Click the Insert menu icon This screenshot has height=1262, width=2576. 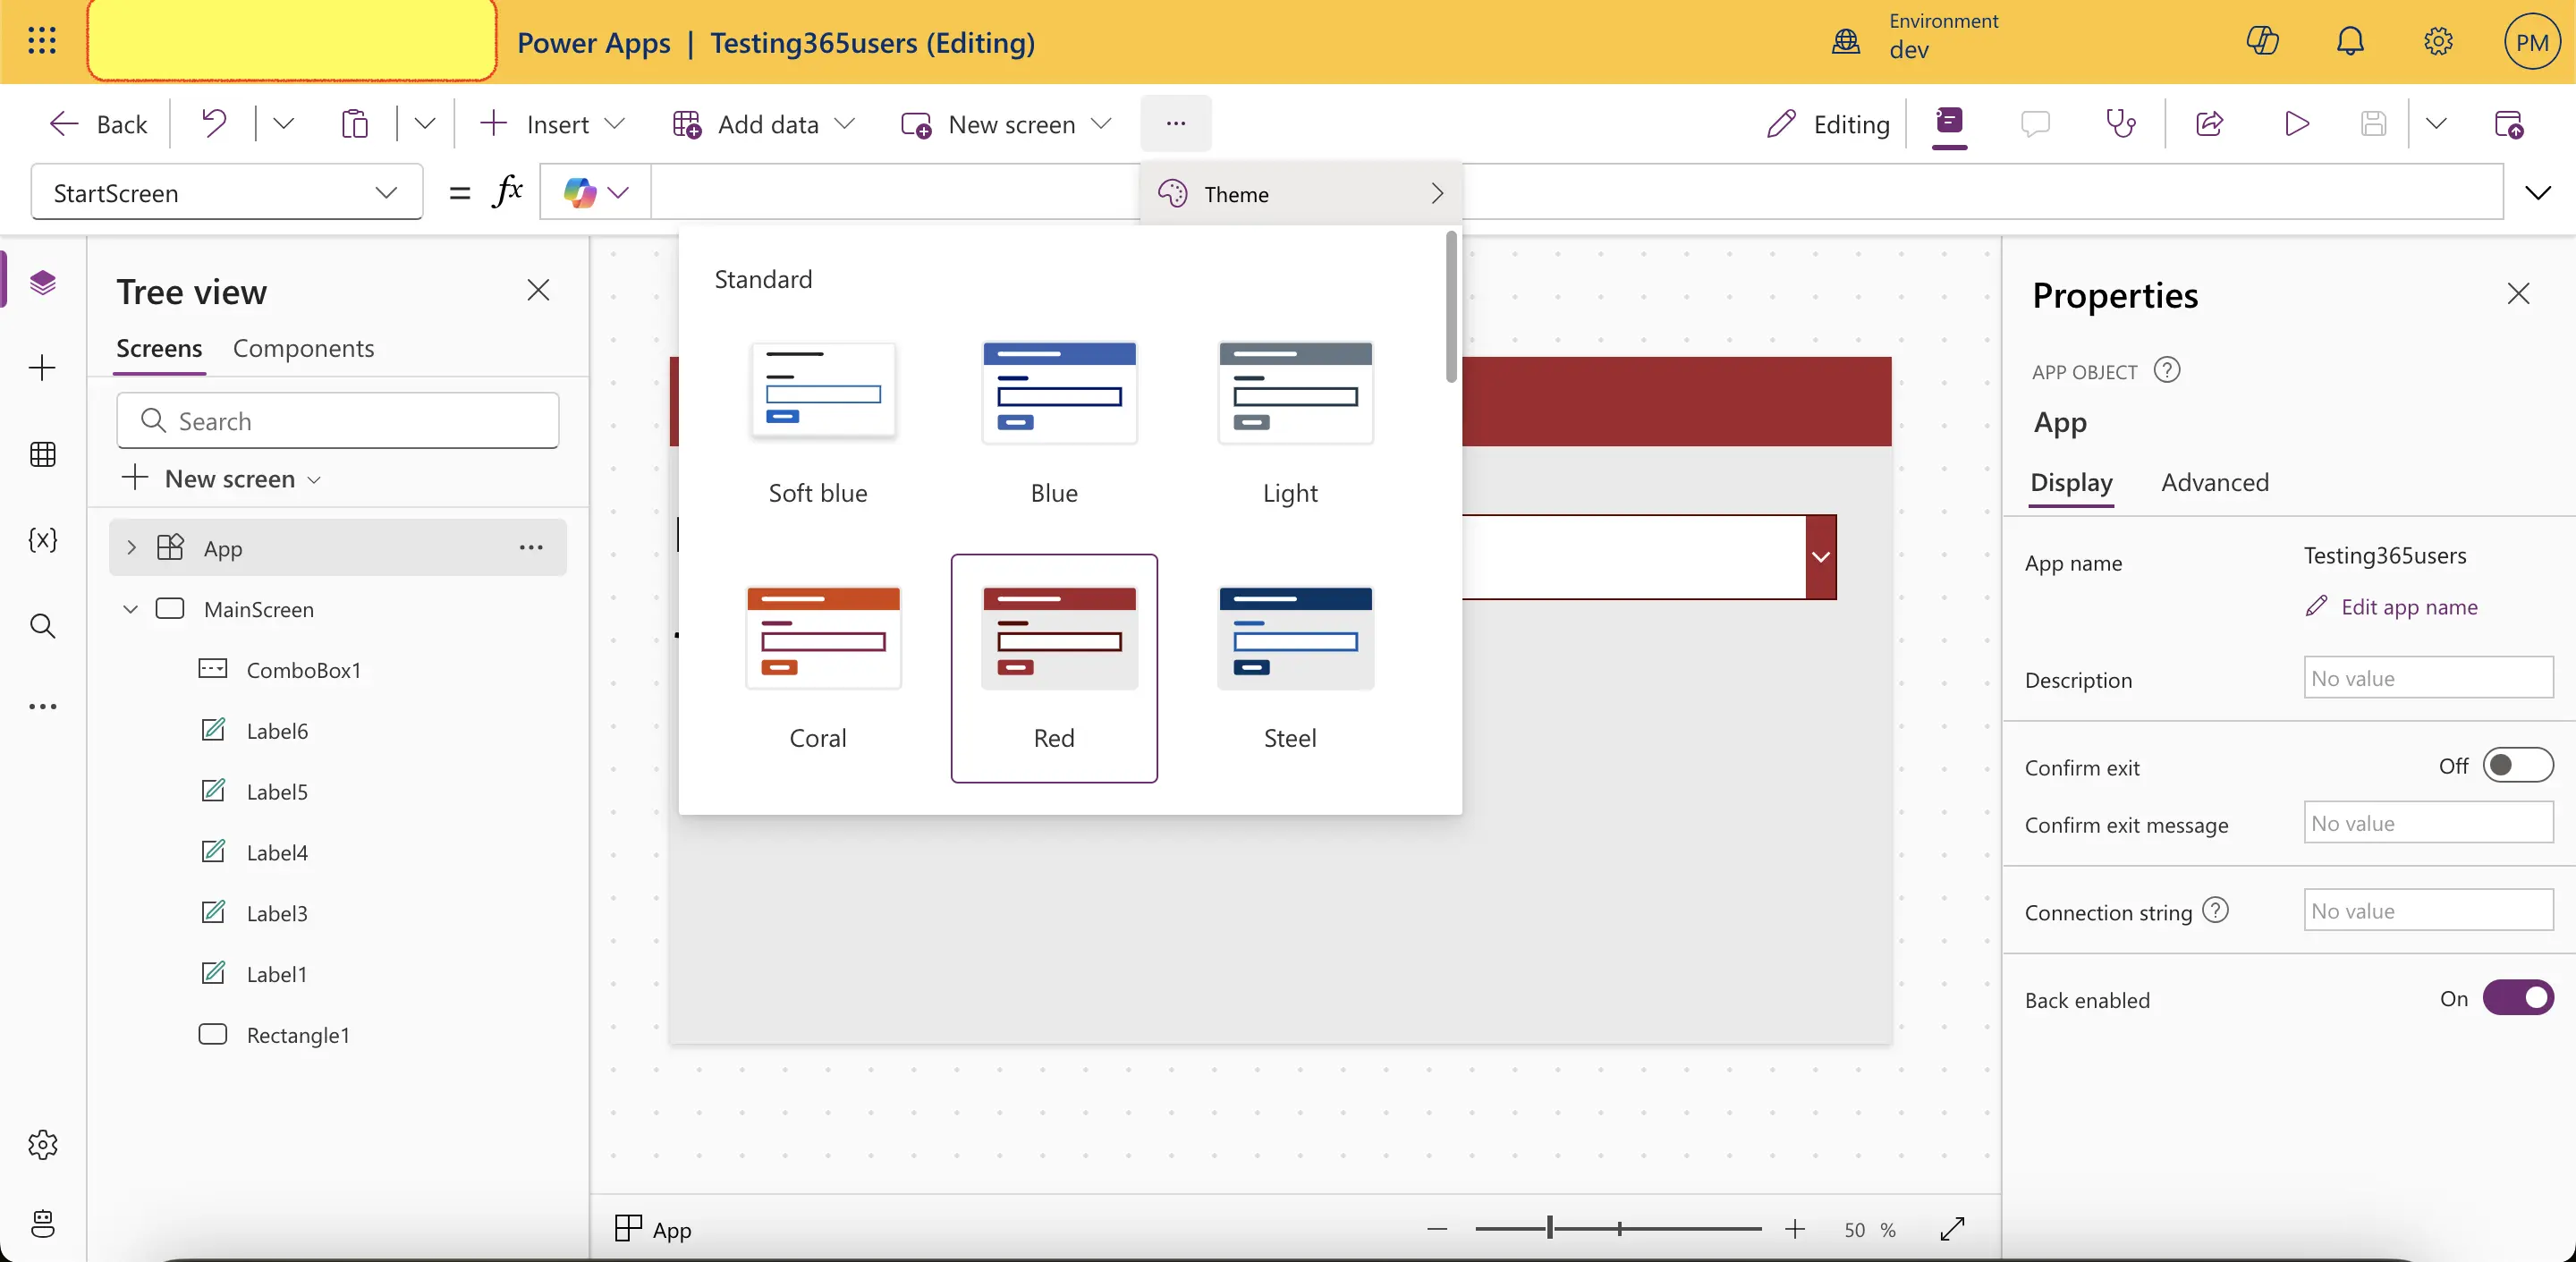[493, 123]
